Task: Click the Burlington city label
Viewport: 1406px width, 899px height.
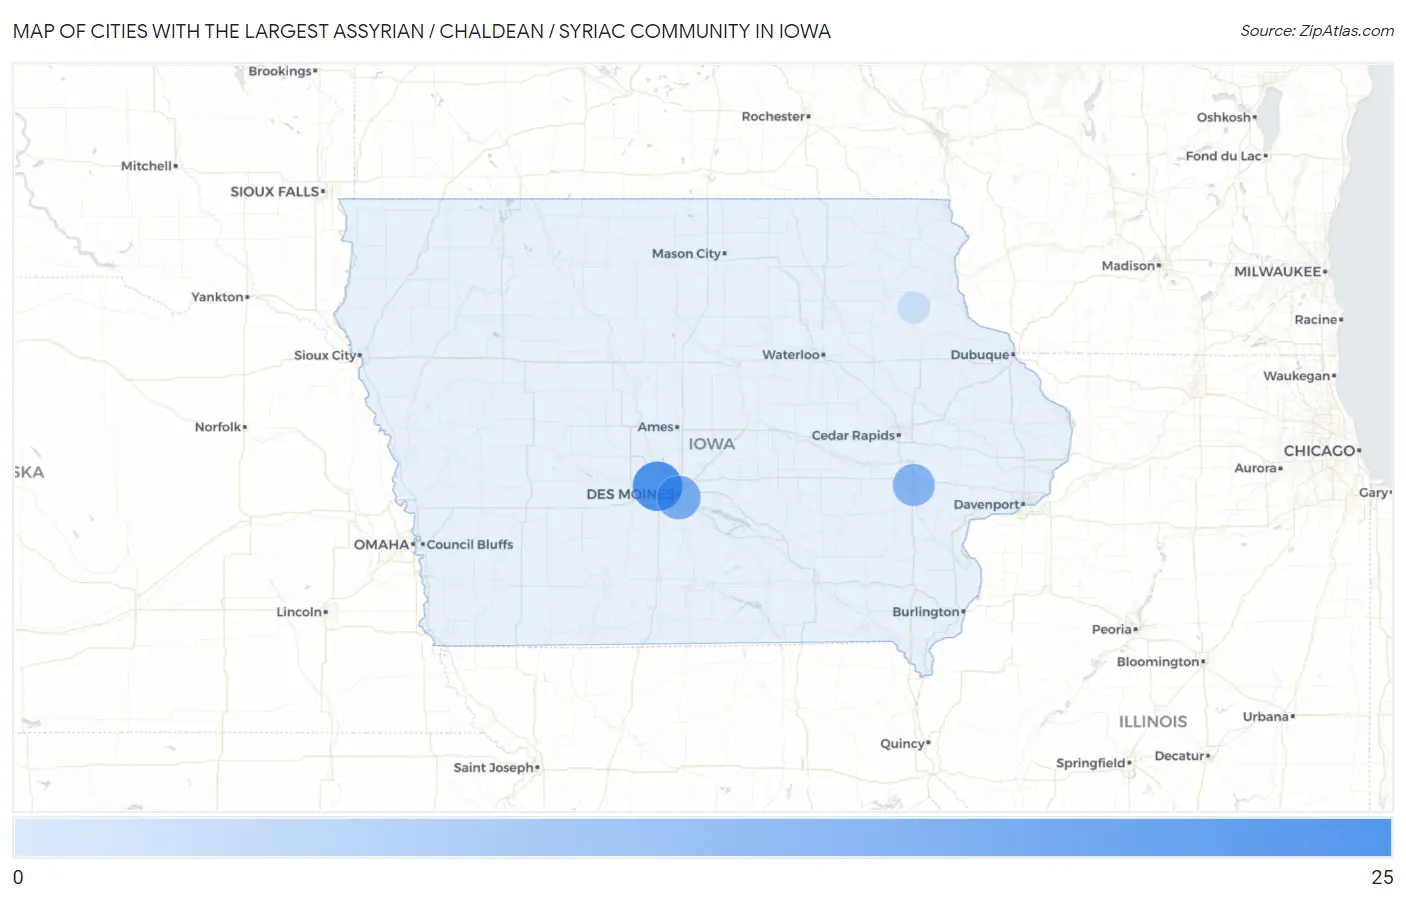Action: (x=926, y=611)
